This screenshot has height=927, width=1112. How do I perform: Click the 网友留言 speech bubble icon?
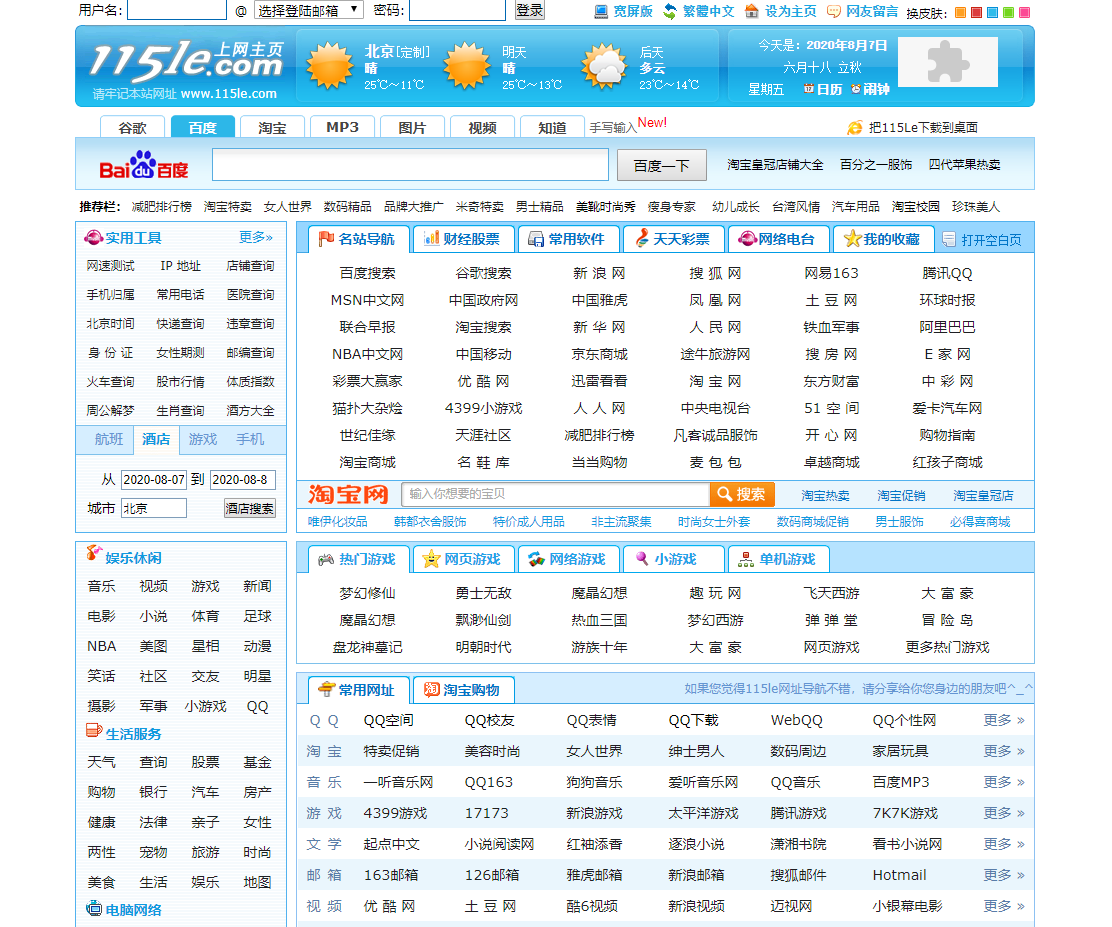(x=834, y=11)
